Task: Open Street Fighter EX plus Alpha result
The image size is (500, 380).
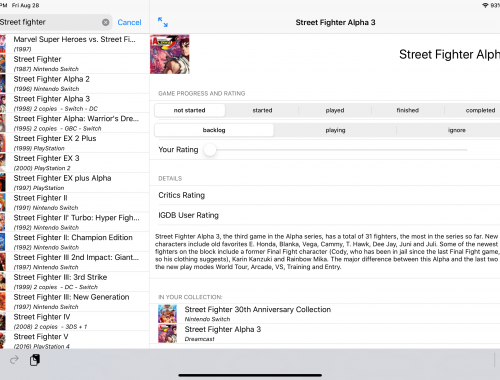Action: (75, 182)
